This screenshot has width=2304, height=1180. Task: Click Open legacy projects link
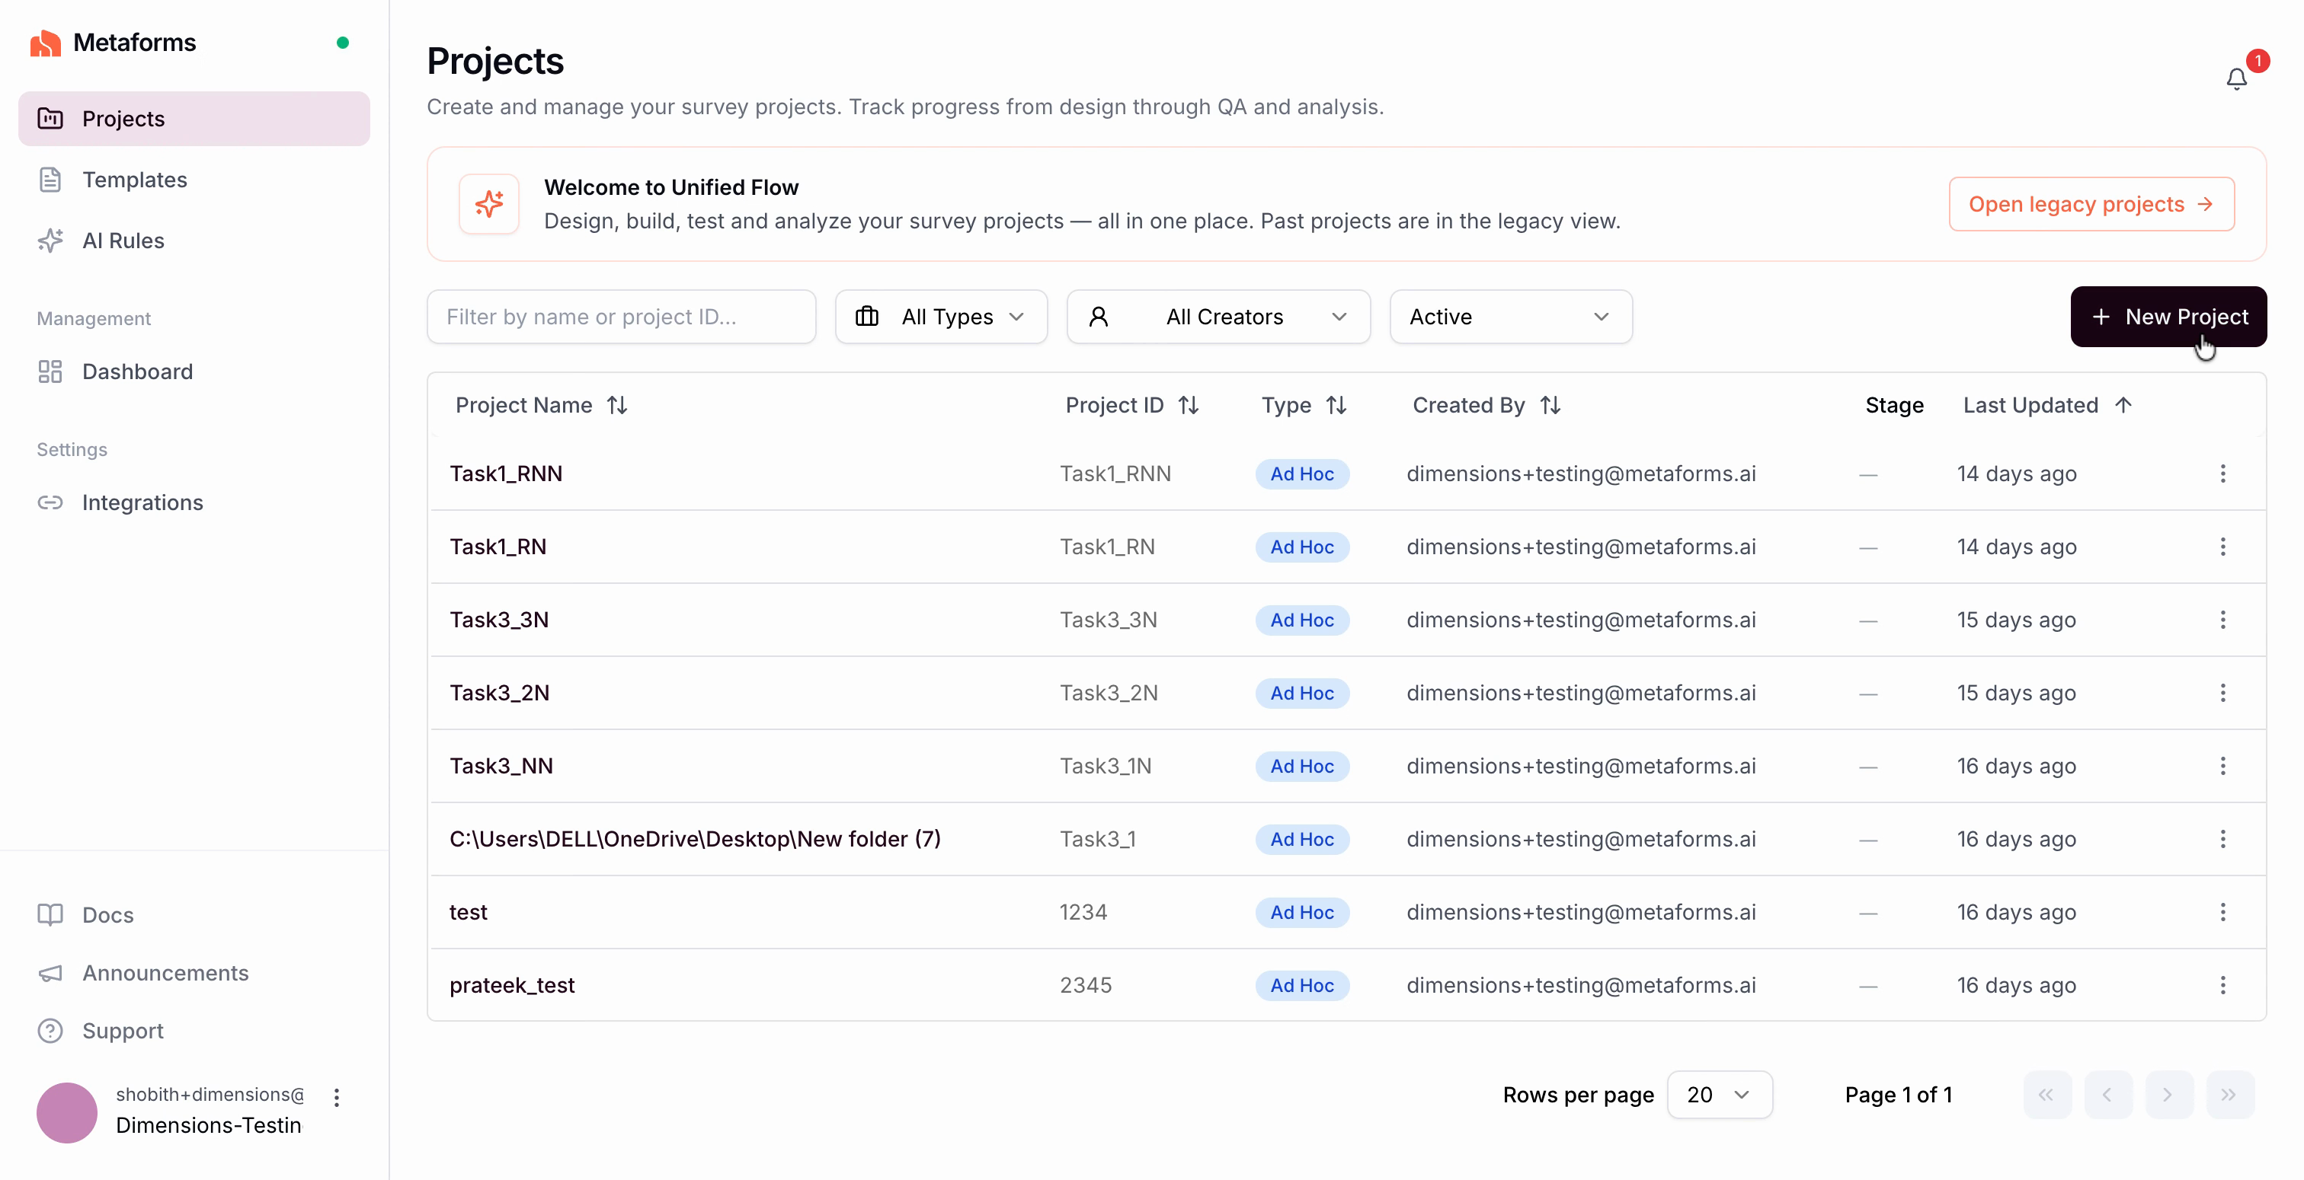pyautogui.click(x=2091, y=204)
